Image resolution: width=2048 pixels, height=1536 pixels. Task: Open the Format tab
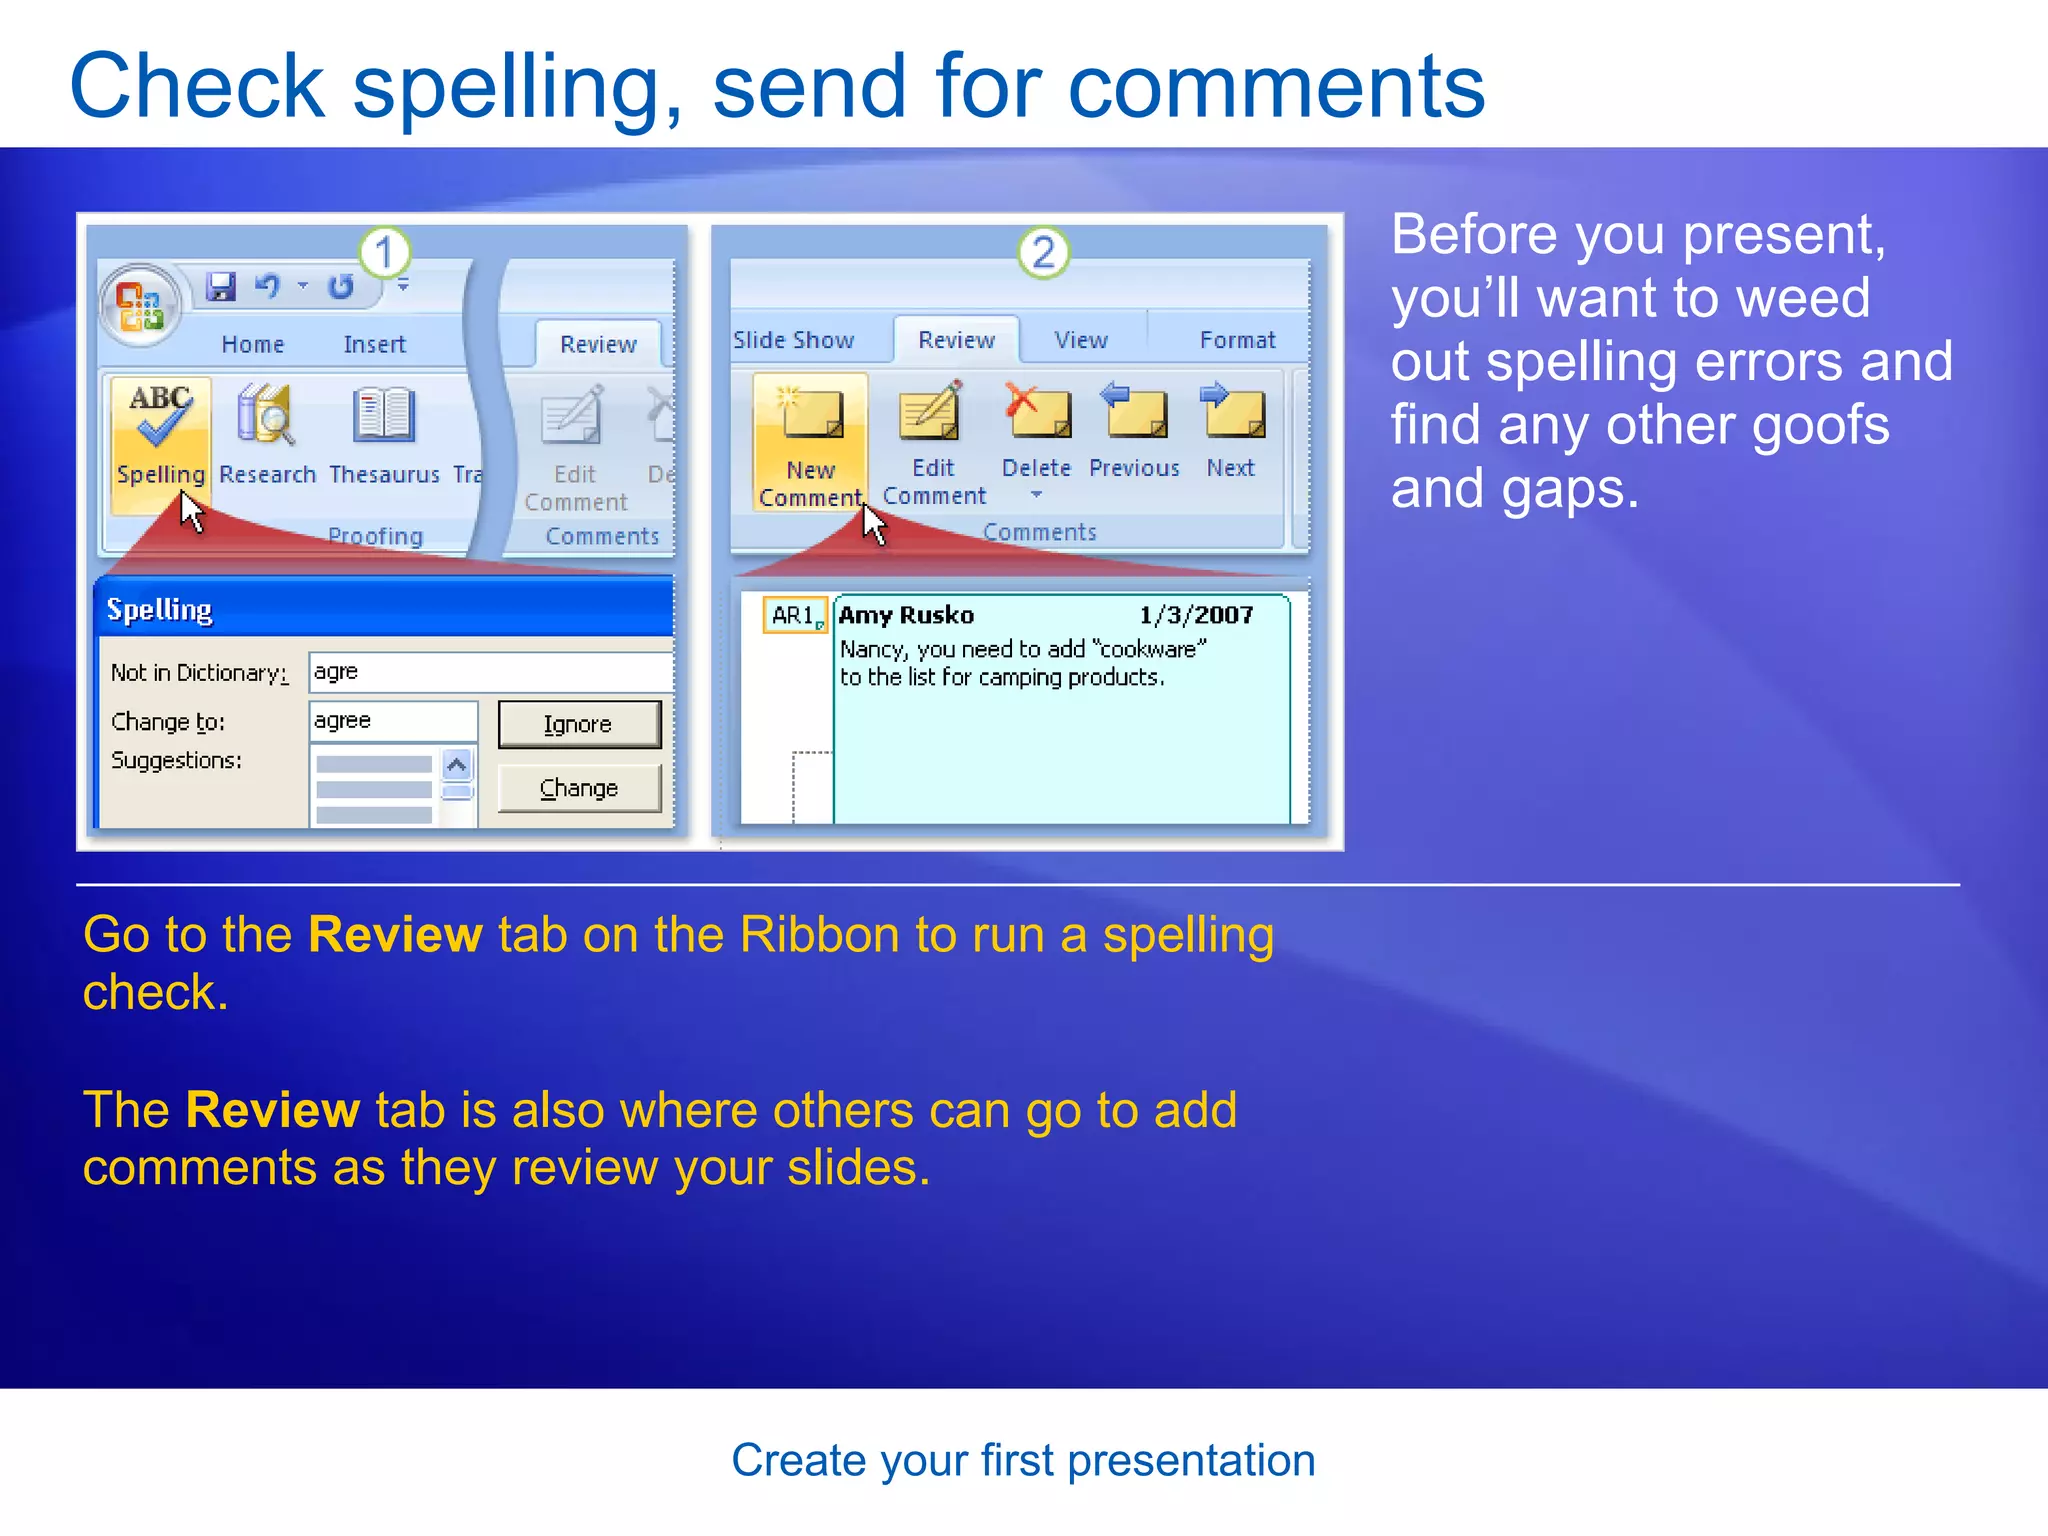click(1238, 340)
